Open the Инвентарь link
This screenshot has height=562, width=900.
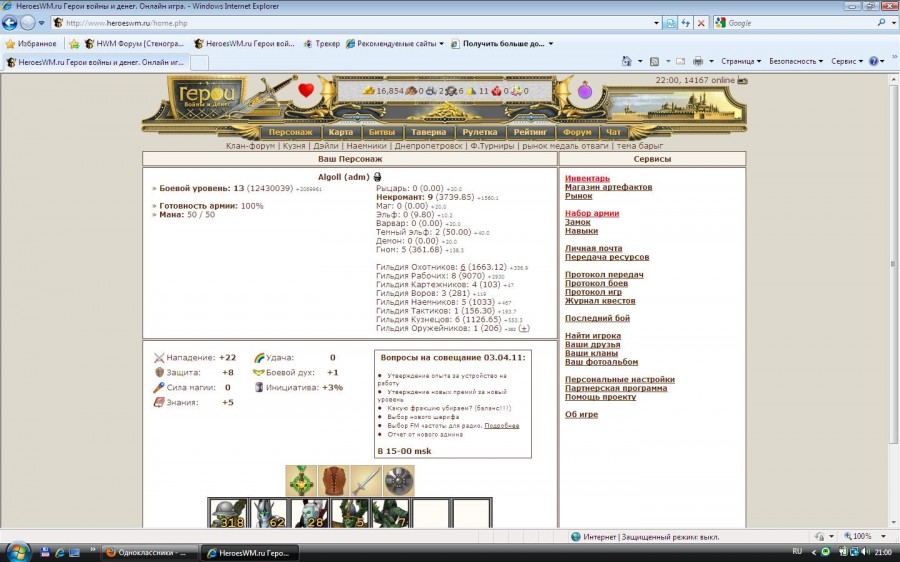tap(587, 179)
